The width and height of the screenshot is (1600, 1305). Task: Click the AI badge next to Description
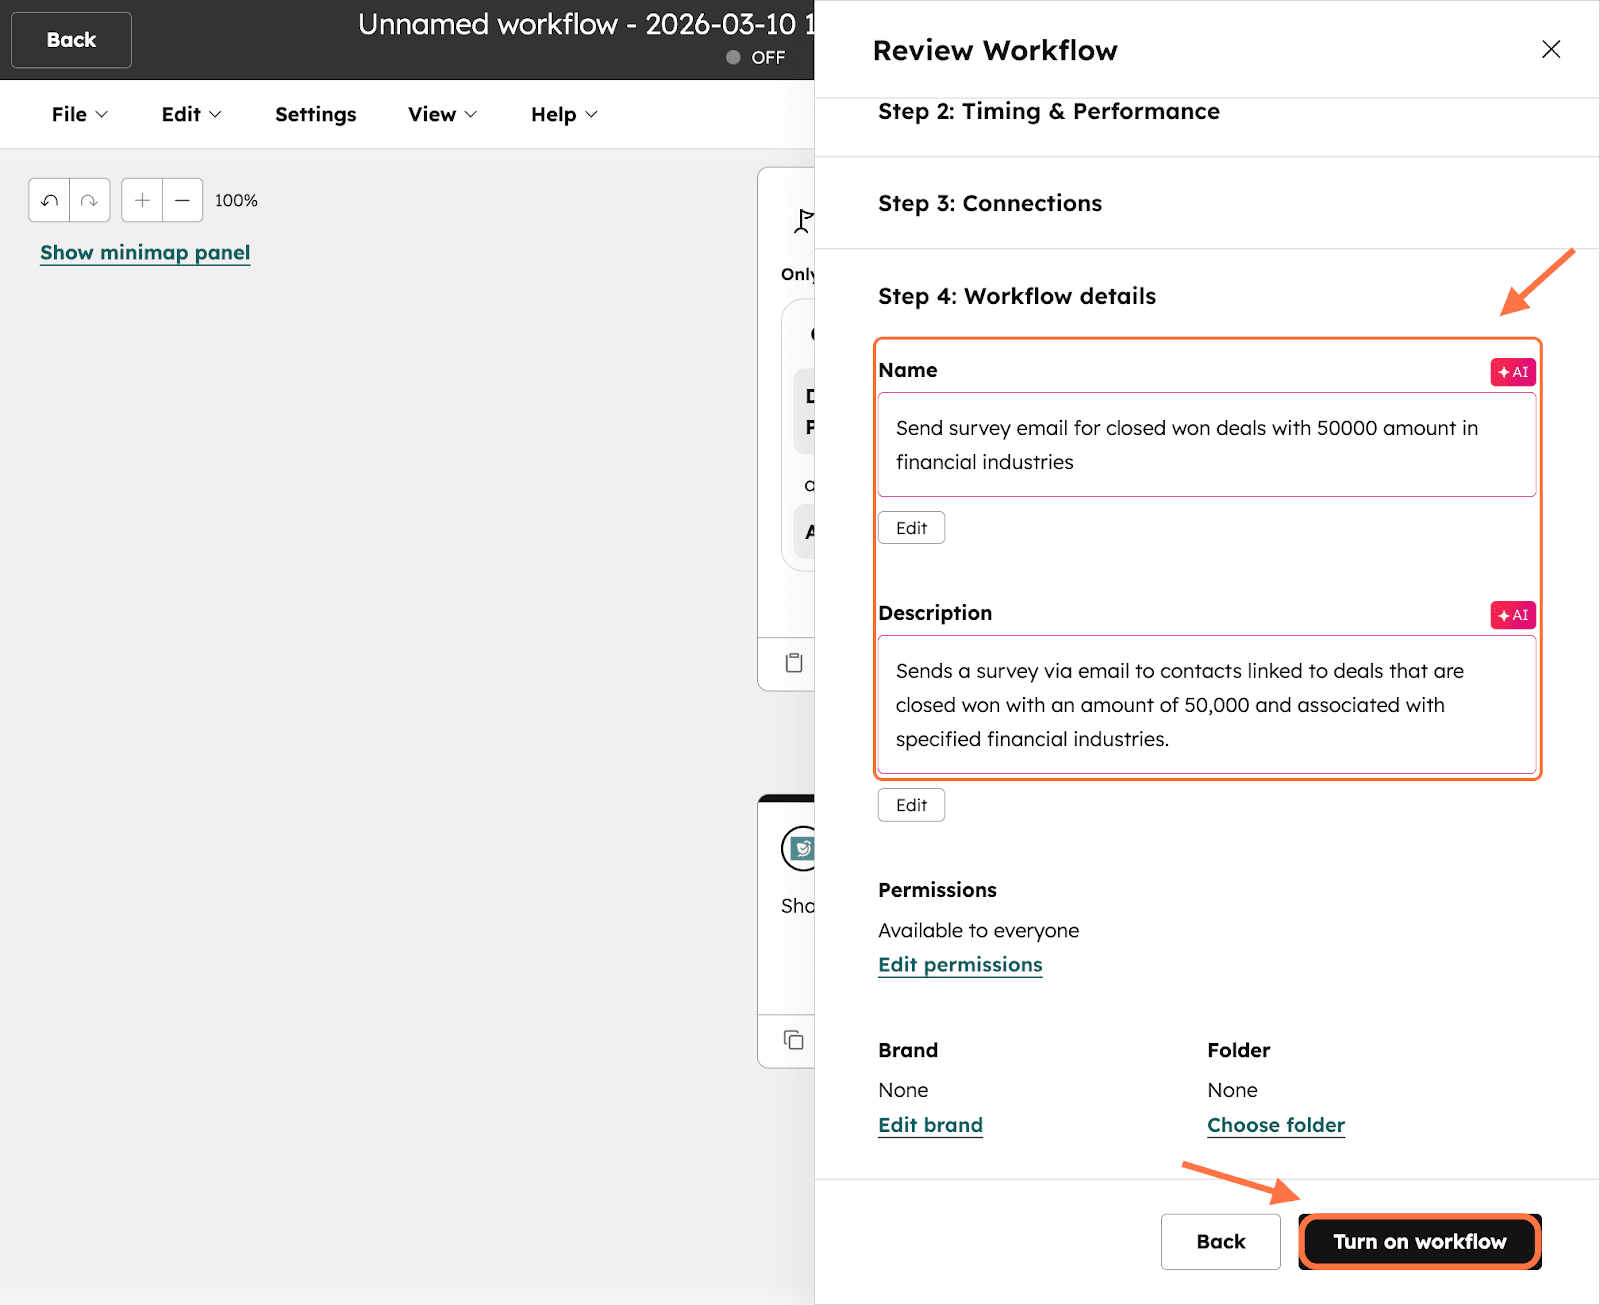point(1512,615)
